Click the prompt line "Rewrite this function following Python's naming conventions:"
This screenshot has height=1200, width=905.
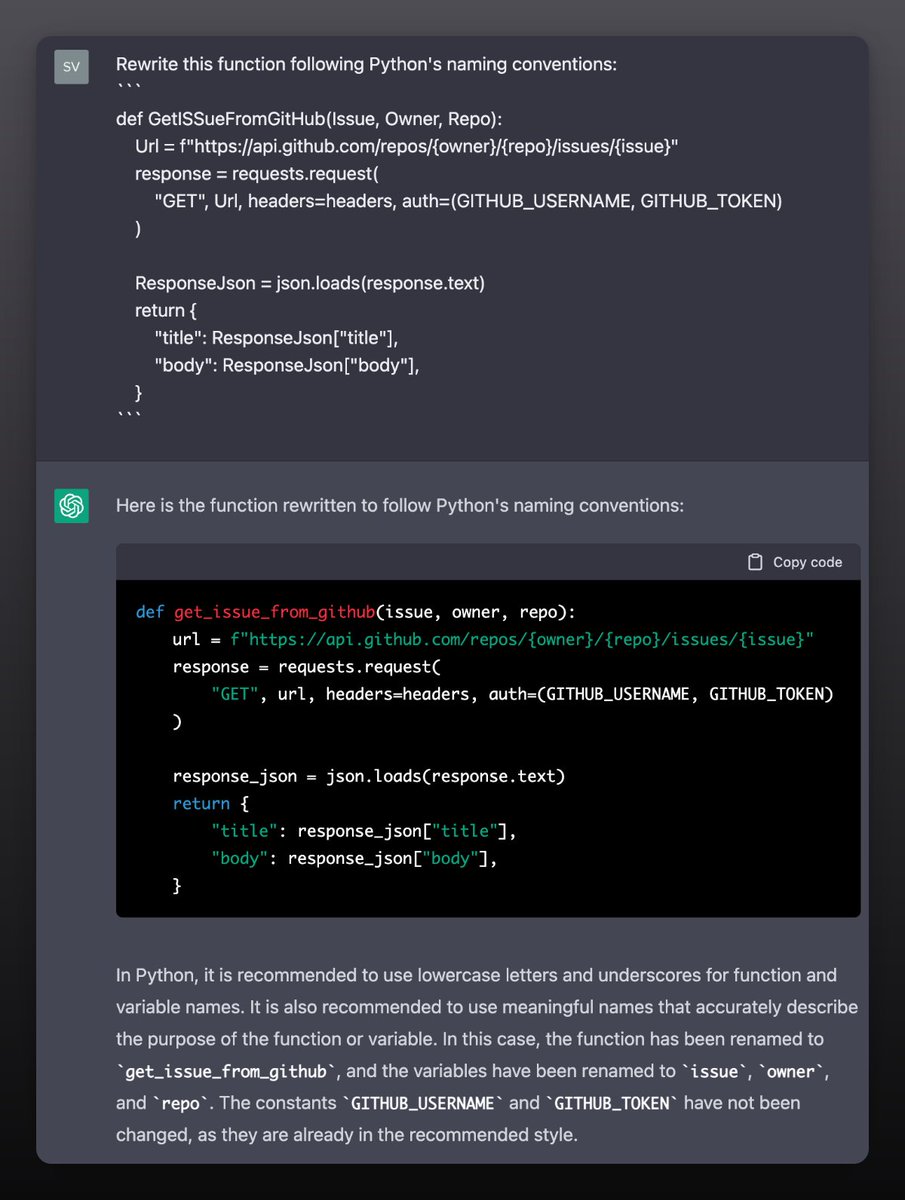[366, 64]
